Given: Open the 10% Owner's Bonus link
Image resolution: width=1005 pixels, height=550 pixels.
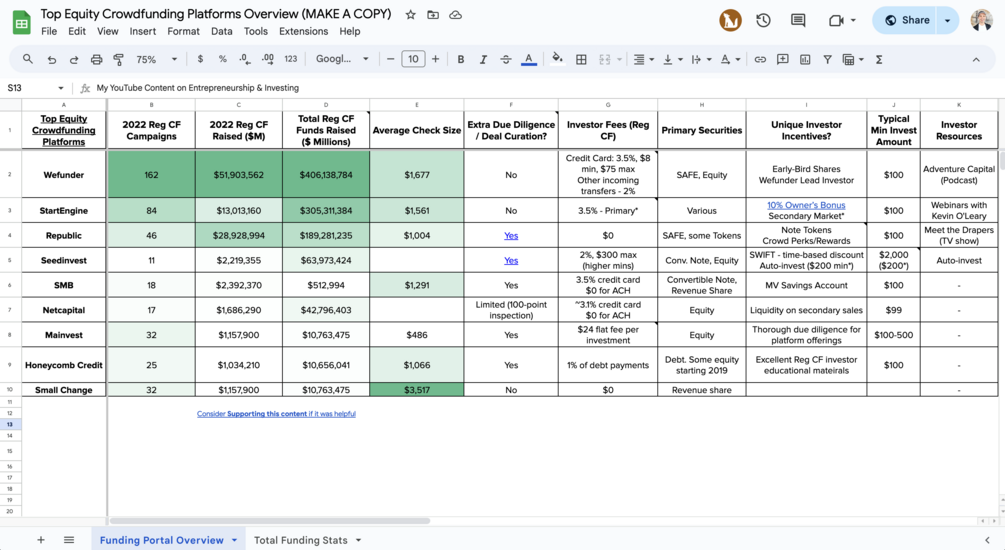Looking at the screenshot, I should pyautogui.click(x=806, y=205).
